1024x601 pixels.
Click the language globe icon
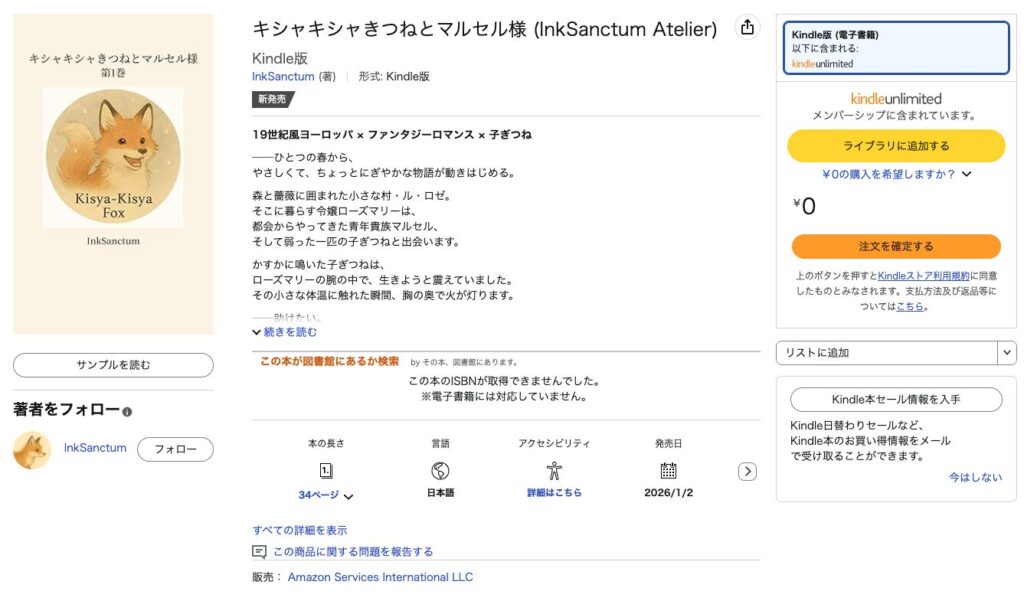[x=440, y=471]
